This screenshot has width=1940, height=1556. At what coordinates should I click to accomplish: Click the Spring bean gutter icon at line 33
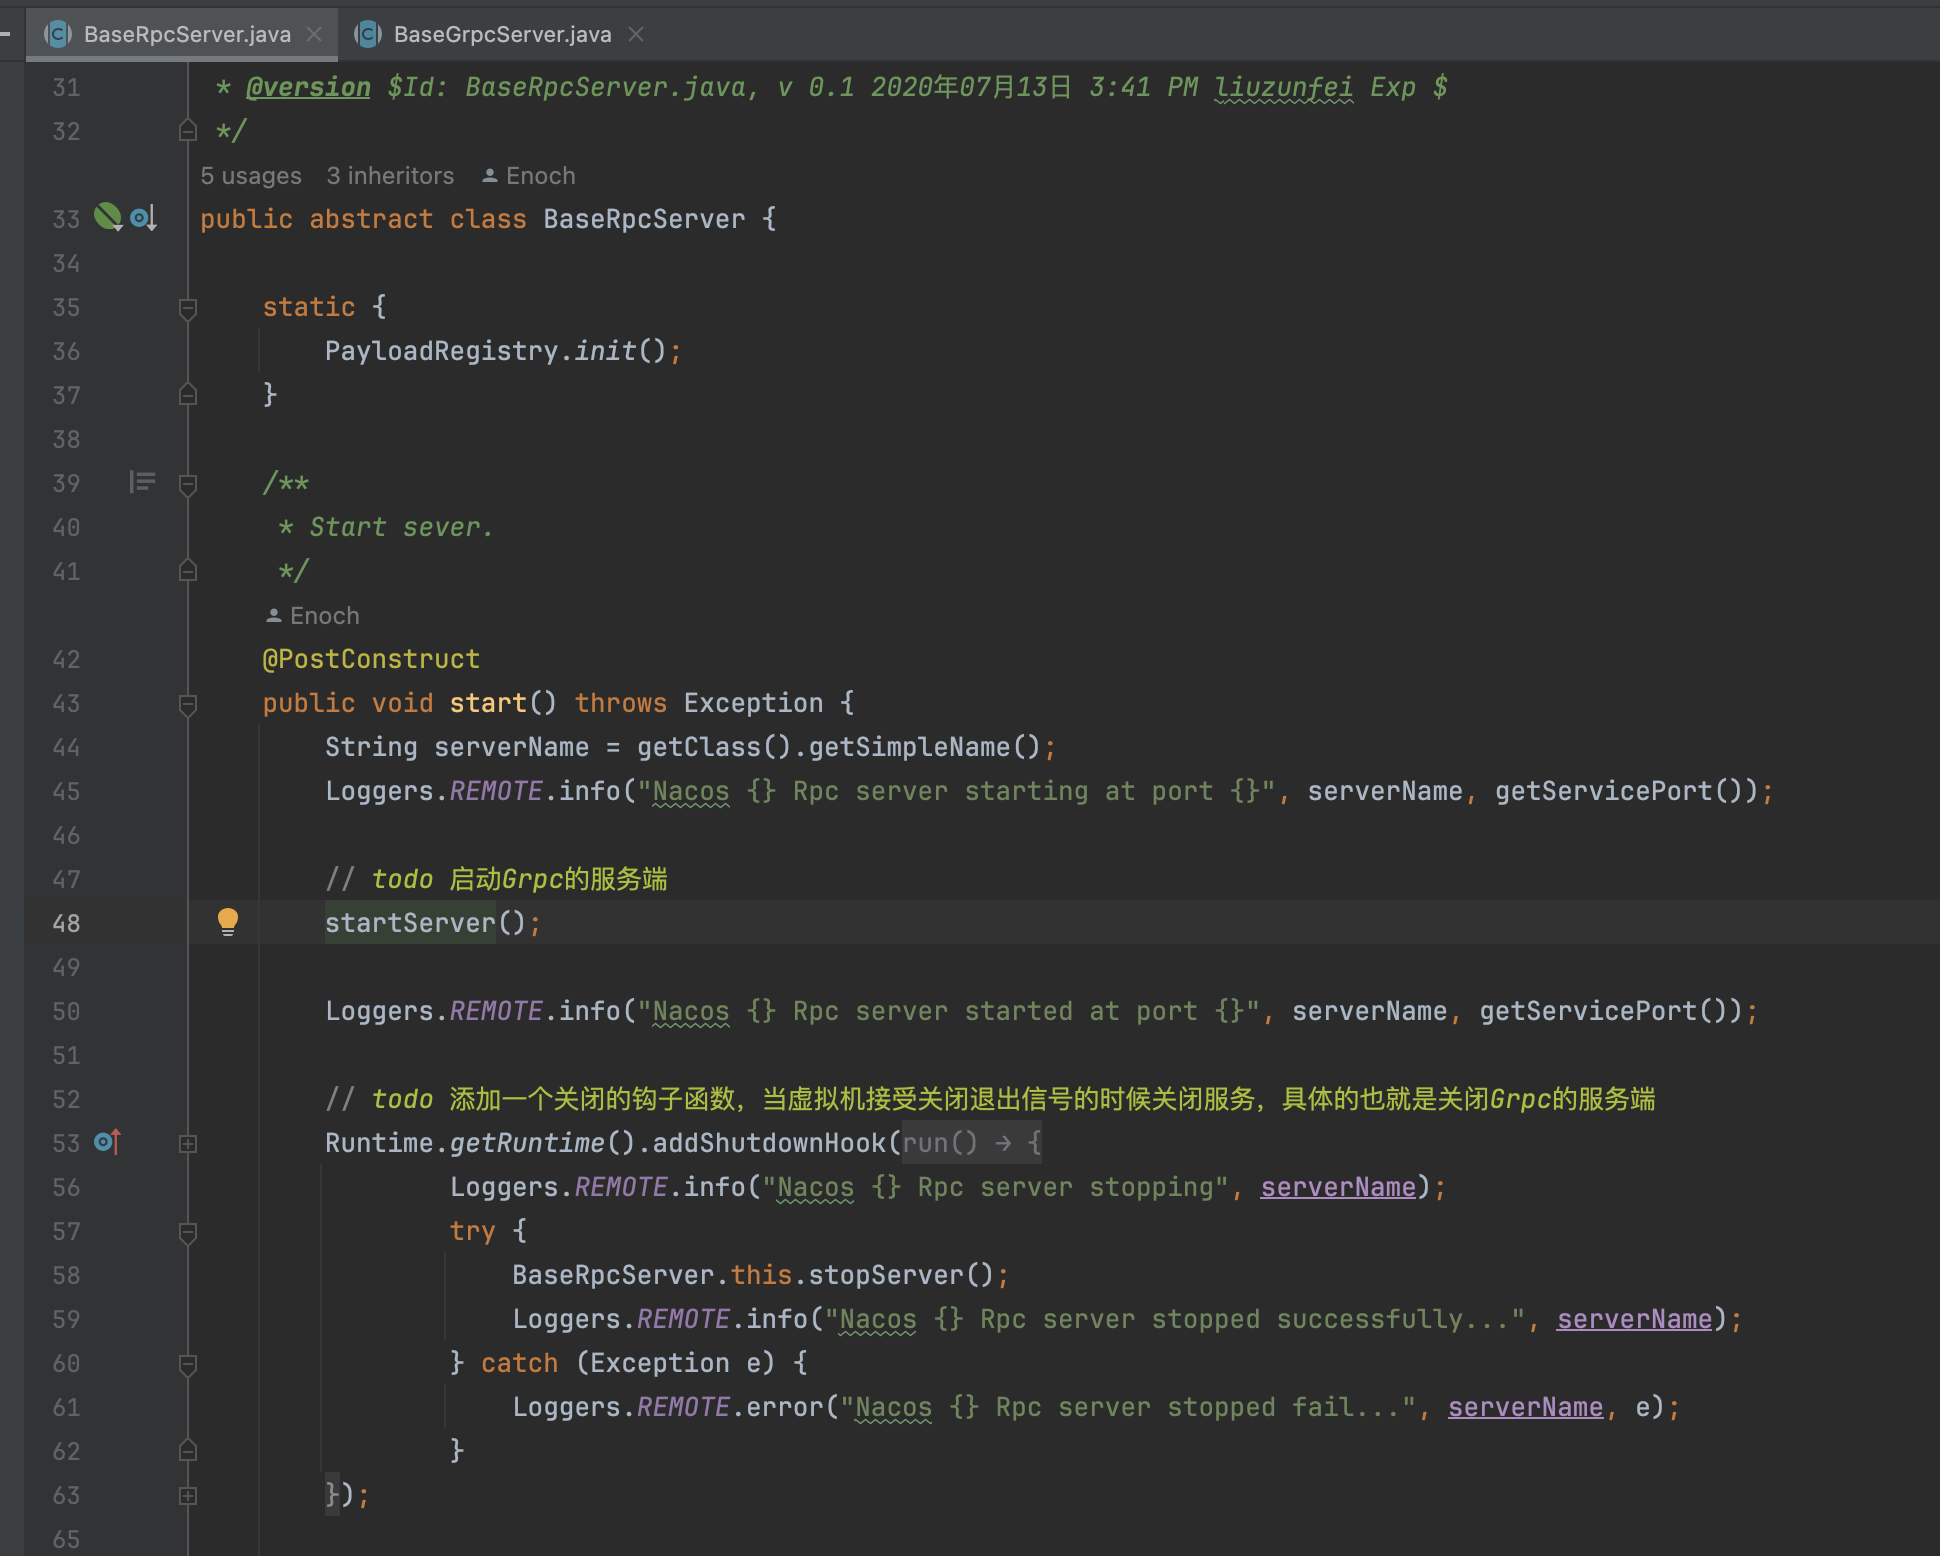[108, 217]
